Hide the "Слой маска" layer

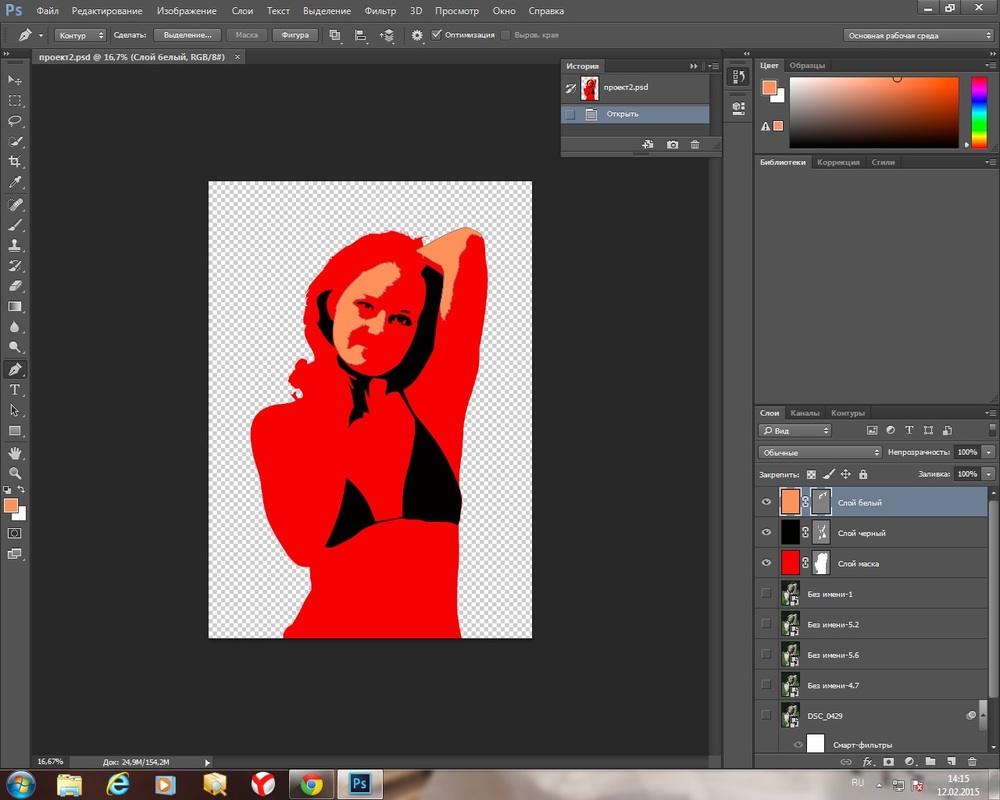pos(767,563)
